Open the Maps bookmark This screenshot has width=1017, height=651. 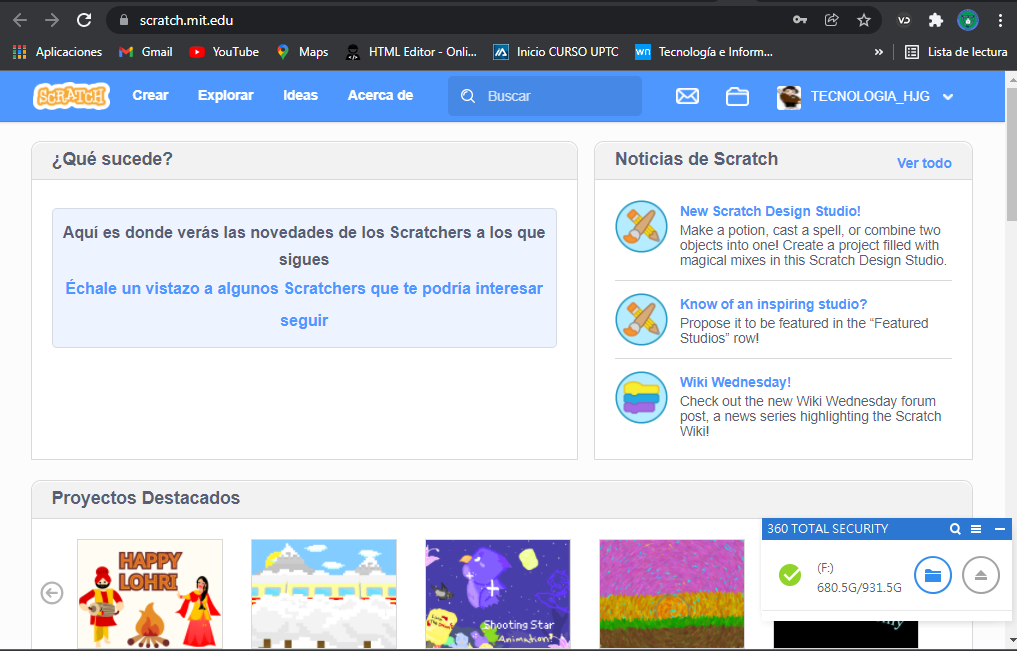click(302, 52)
